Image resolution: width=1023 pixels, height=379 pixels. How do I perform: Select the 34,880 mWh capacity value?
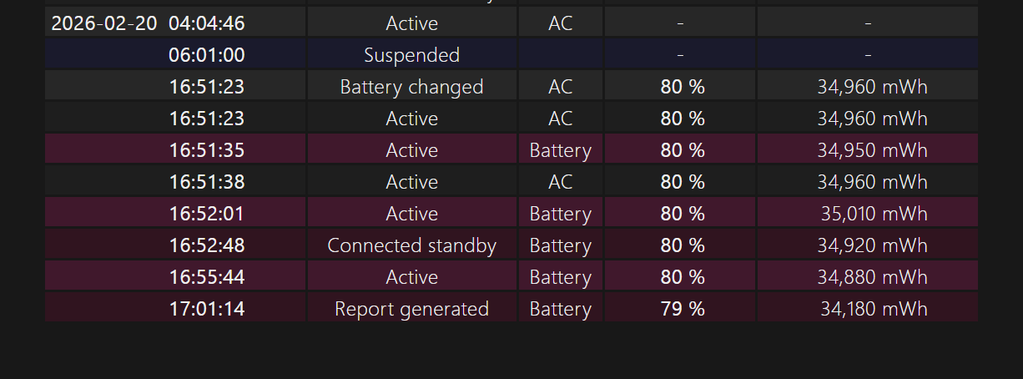872,277
